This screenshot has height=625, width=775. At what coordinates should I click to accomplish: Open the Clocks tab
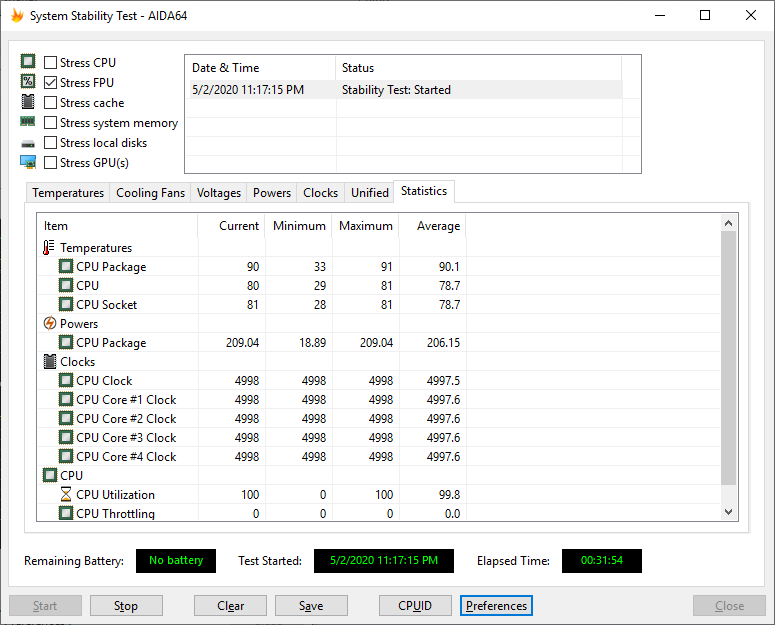pyautogui.click(x=320, y=193)
